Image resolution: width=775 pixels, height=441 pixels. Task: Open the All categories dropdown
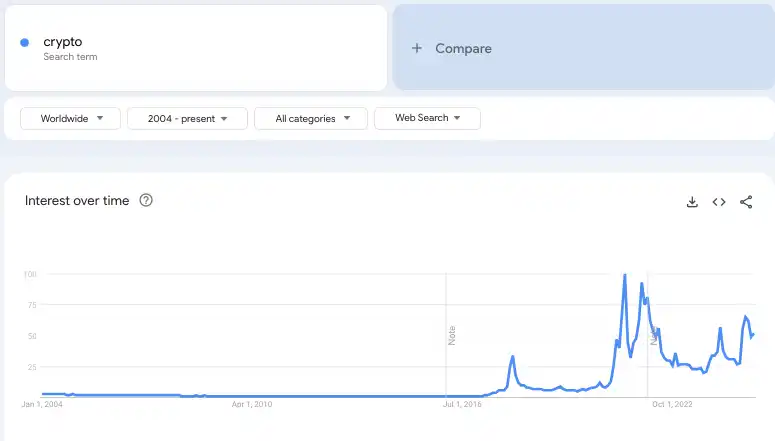coord(313,118)
